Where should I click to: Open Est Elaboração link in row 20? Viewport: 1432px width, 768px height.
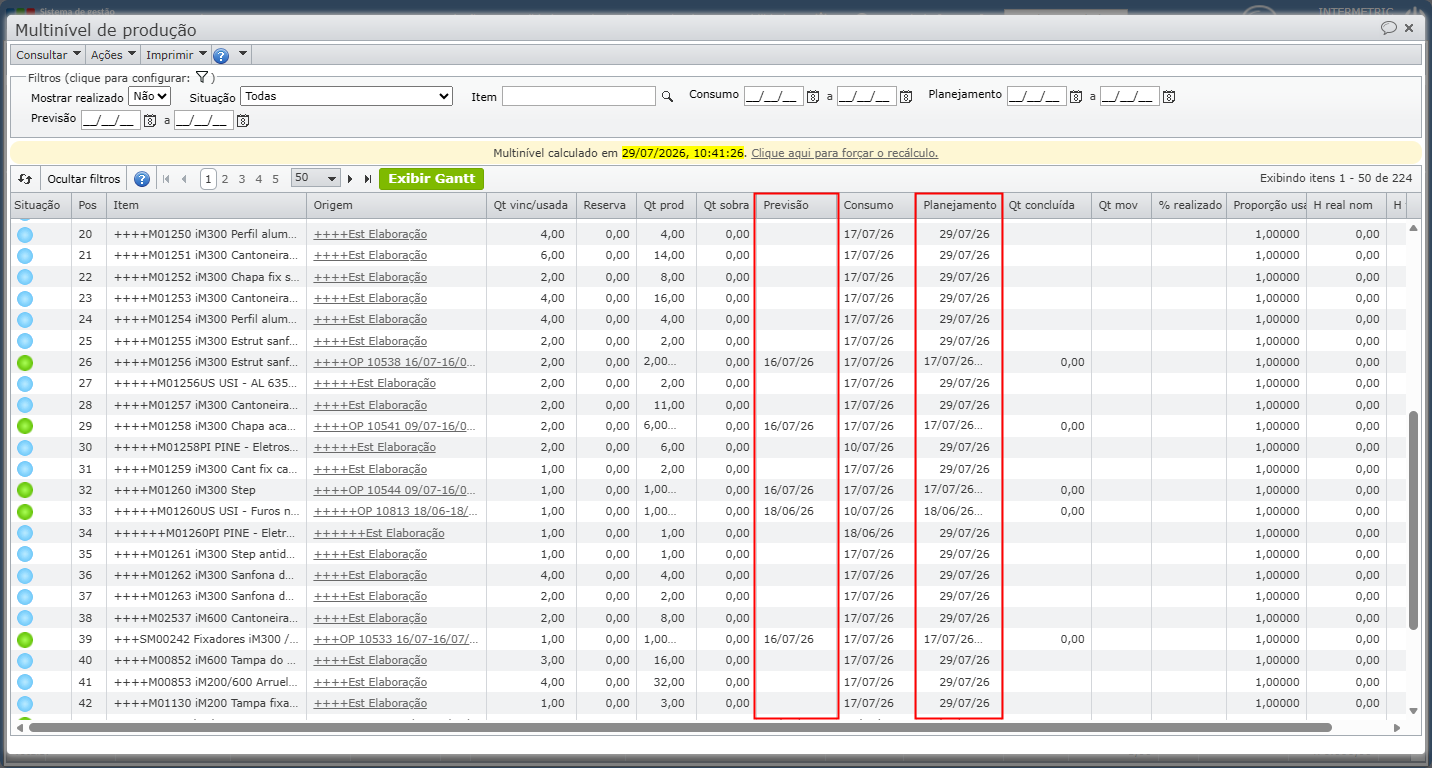[370, 234]
